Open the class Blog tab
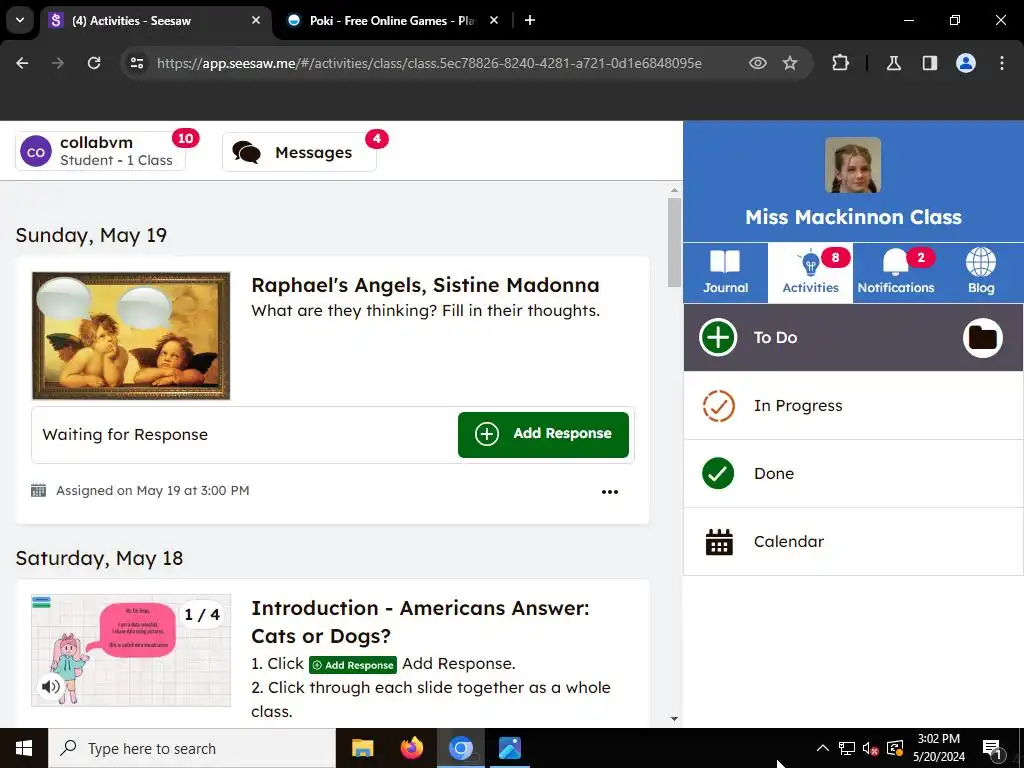 click(x=980, y=273)
